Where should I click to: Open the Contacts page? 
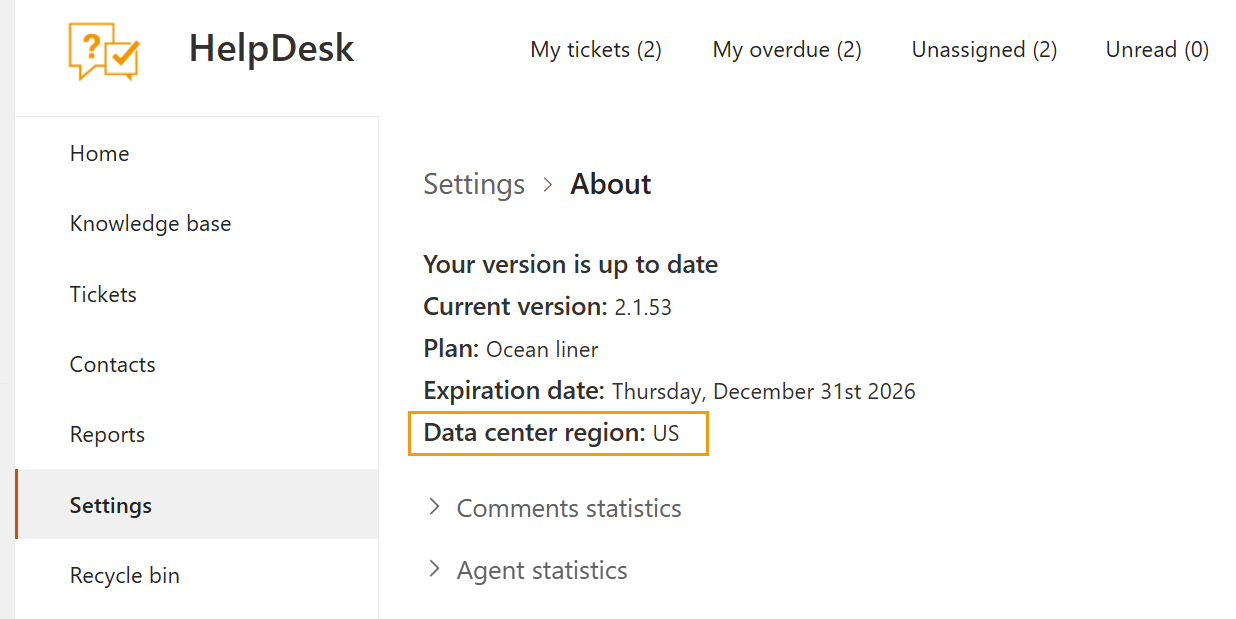click(112, 365)
